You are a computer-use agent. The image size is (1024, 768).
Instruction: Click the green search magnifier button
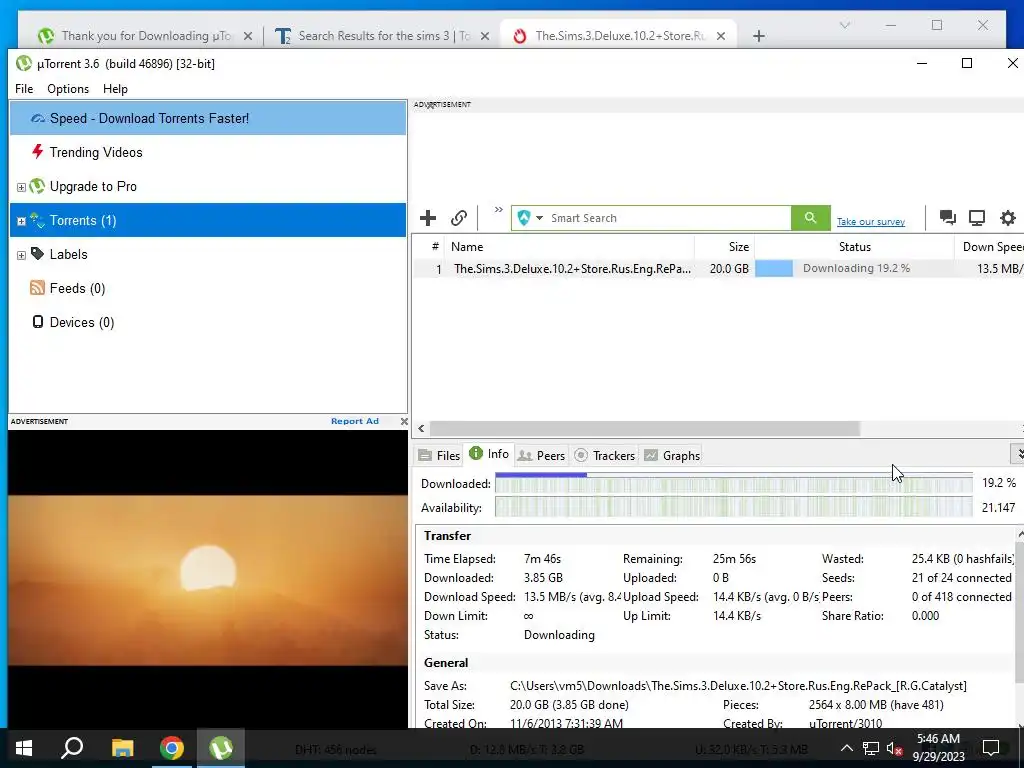[810, 218]
